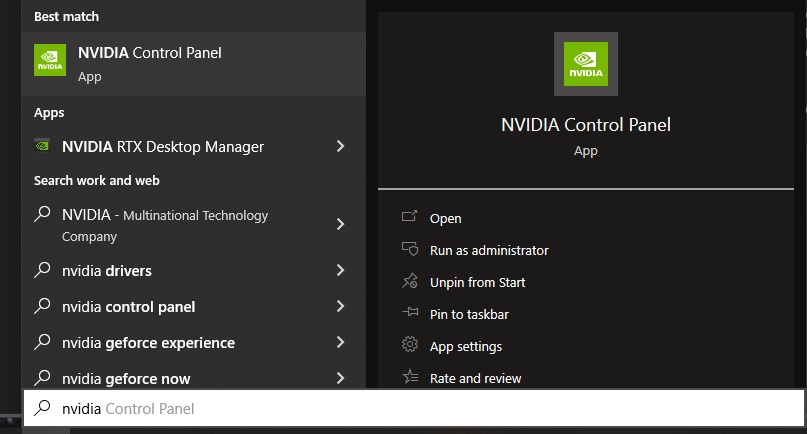Click the Rate and review star icon
The height and width of the screenshot is (434, 807).
pos(409,378)
